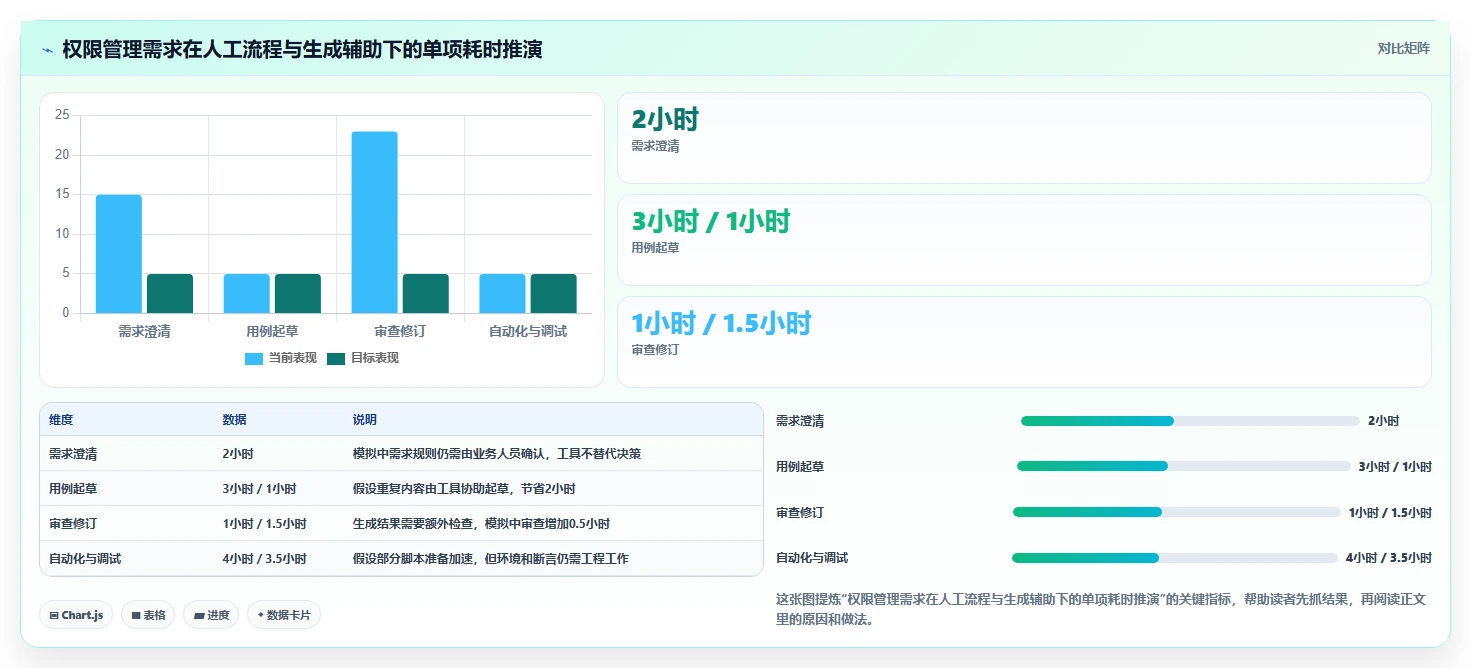1471x668 pixels.
Task: Click the 需求澄清 x-axis label
Action: pos(144,331)
